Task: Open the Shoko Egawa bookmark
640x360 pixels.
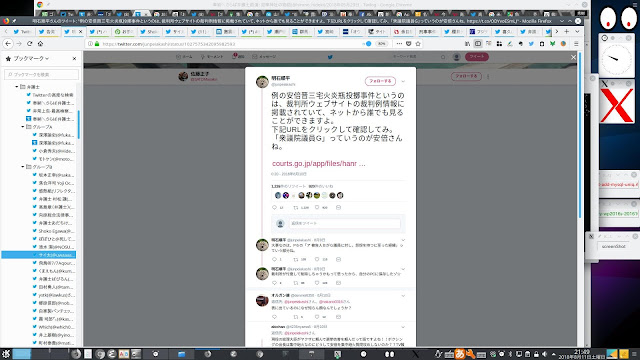Action: (x=53, y=231)
